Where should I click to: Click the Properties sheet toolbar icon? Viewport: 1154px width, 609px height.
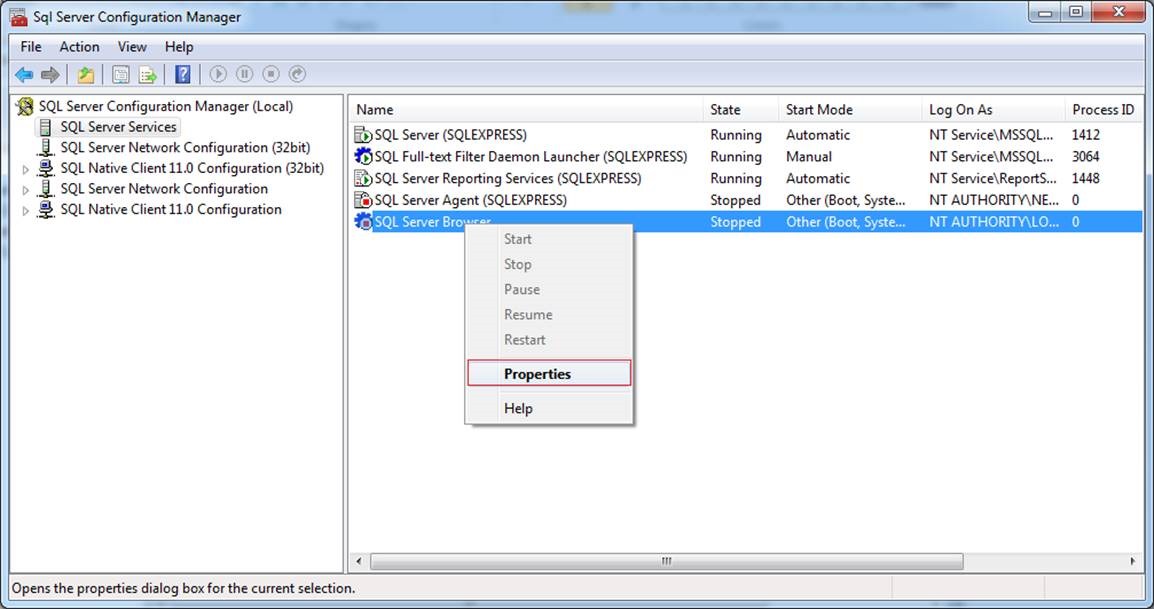coord(121,74)
